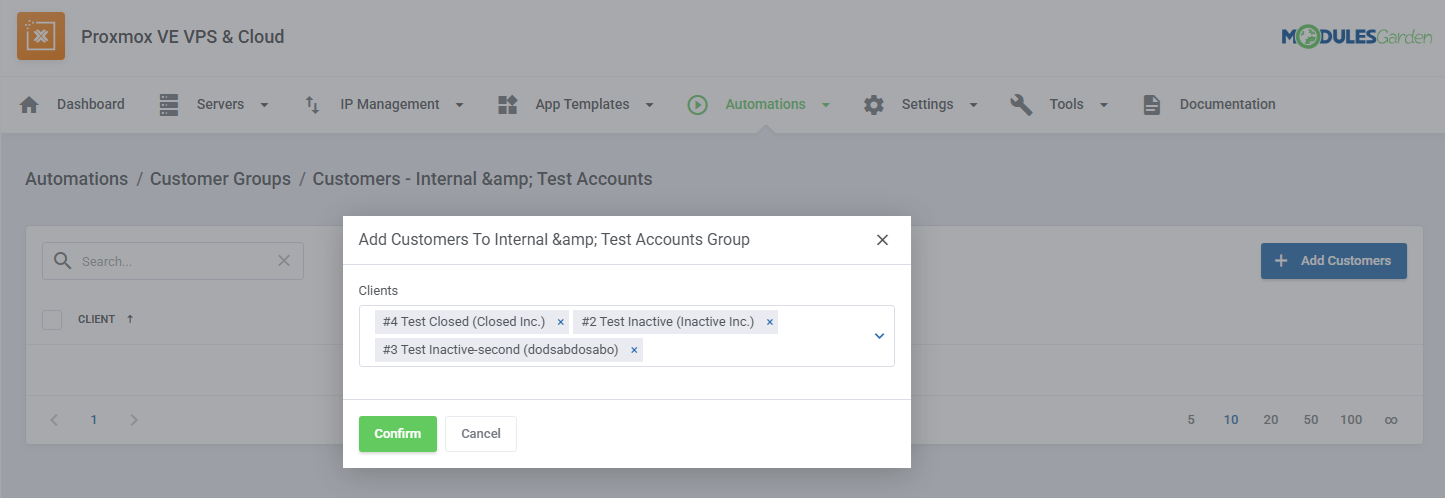Click the dialog title Add Customers To Internal

[x=554, y=240]
